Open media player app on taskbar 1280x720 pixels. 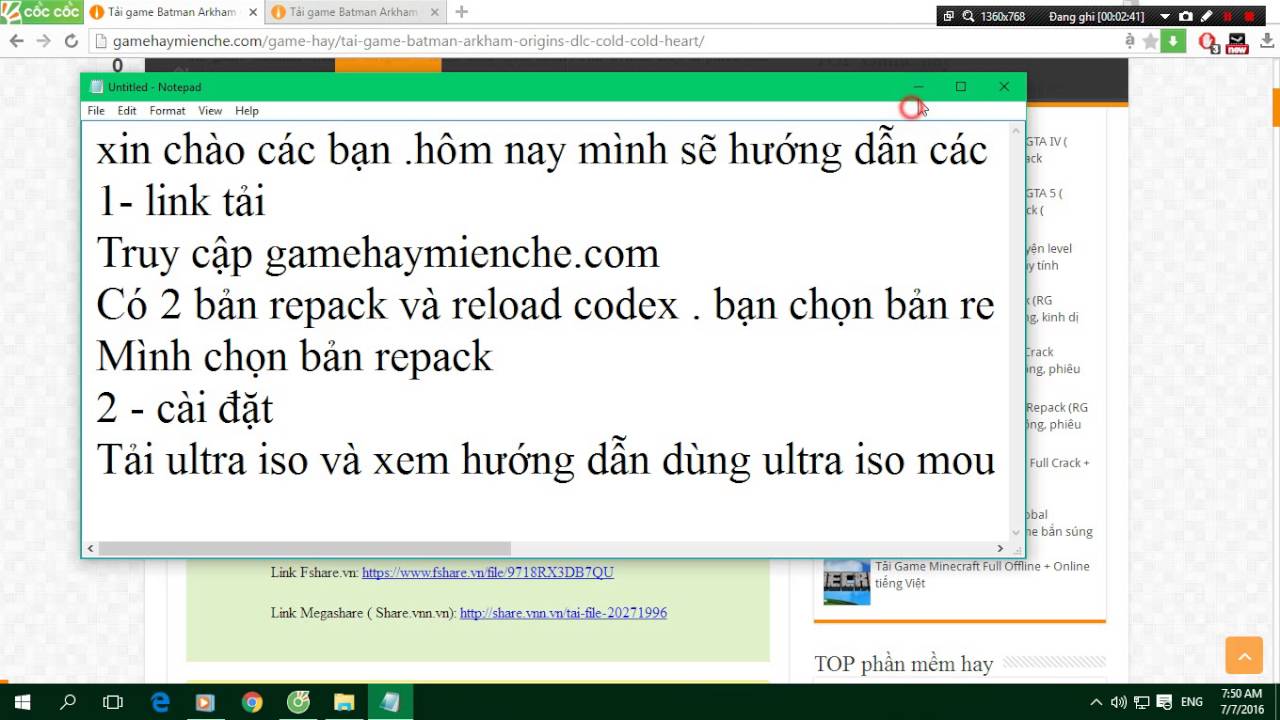pyautogui.click(x=205, y=702)
